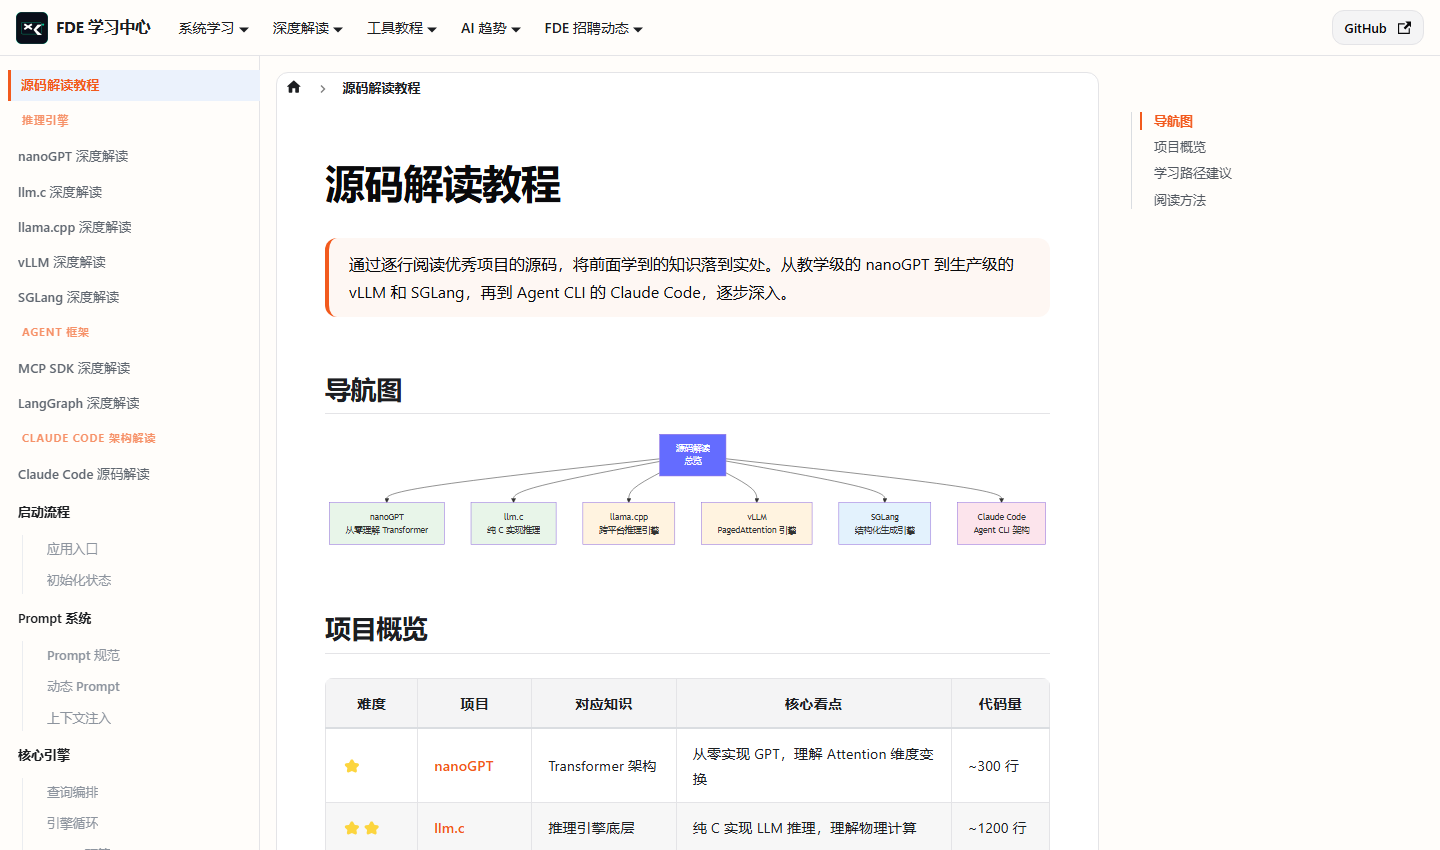Go to 动态 Prompt sidebar subitem
1440x850 pixels.
(83, 686)
